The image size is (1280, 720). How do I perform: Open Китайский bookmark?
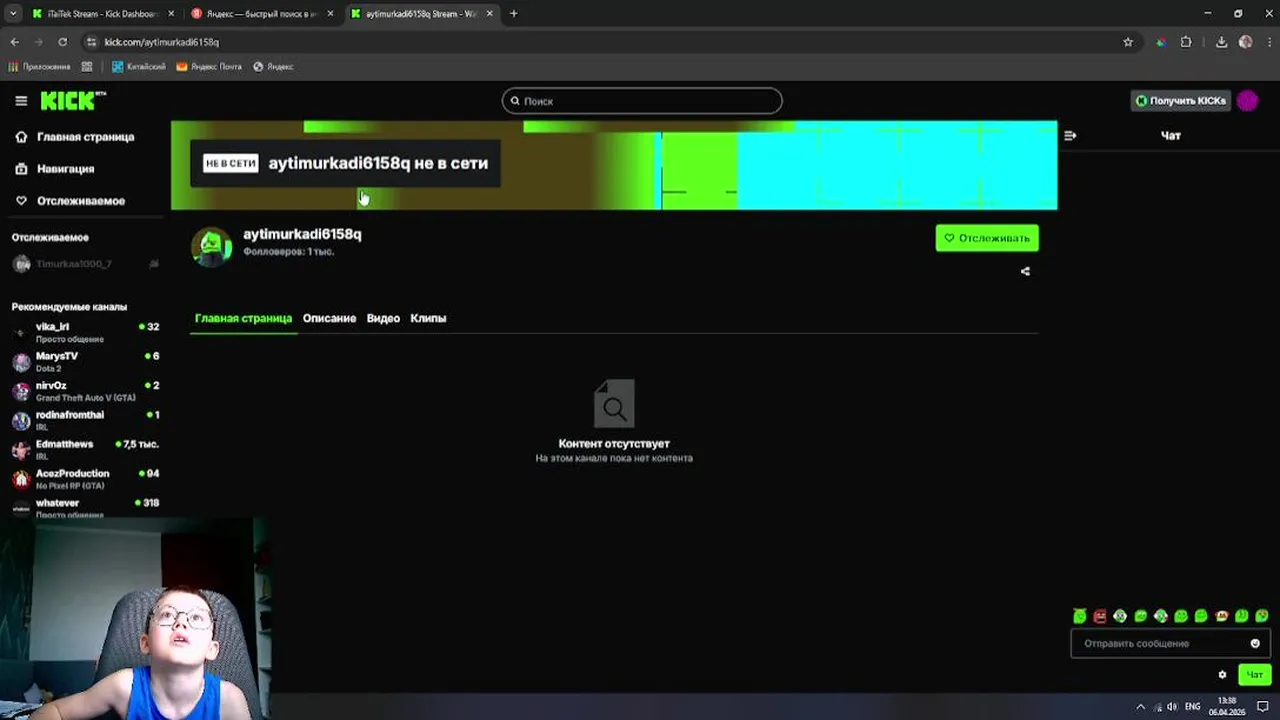click(x=139, y=67)
